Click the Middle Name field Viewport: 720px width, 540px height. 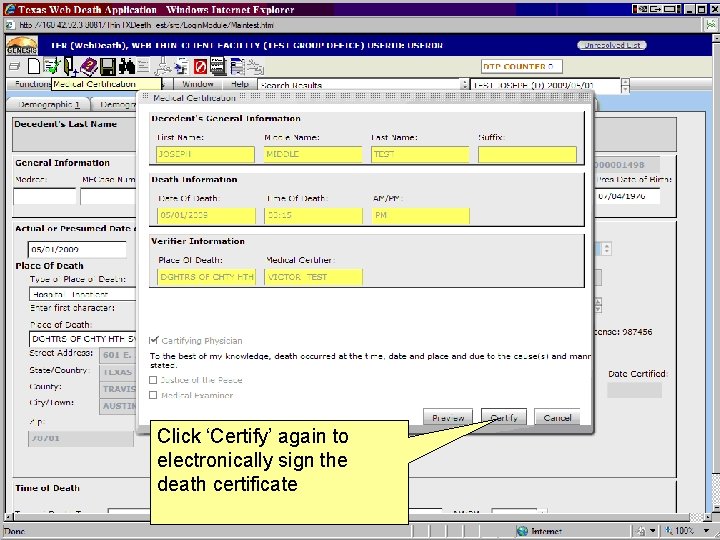point(313,154)
